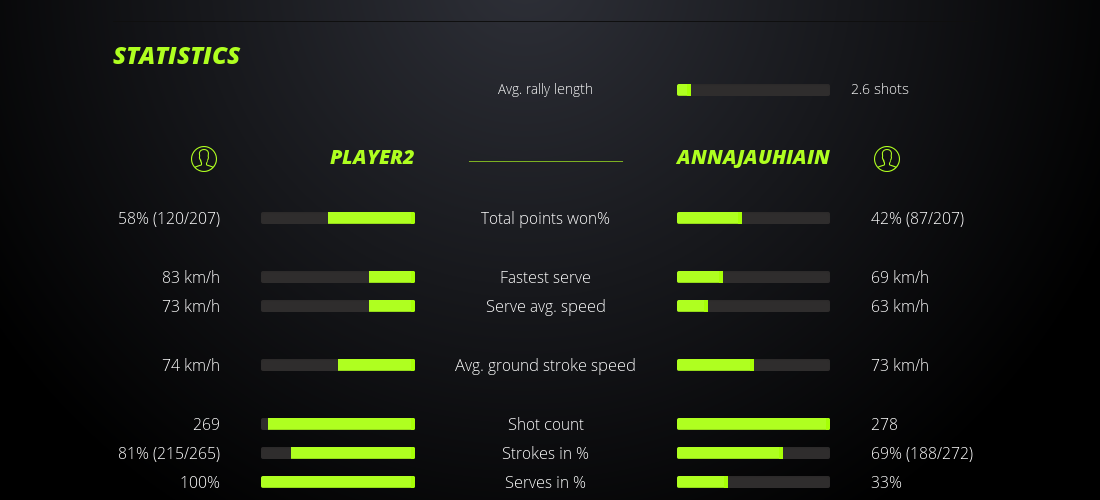The image size is (1100, 500).
Task: Click ANNAJAUHIAIN's Fastest serve bar
Action: [x=753, y=277]
